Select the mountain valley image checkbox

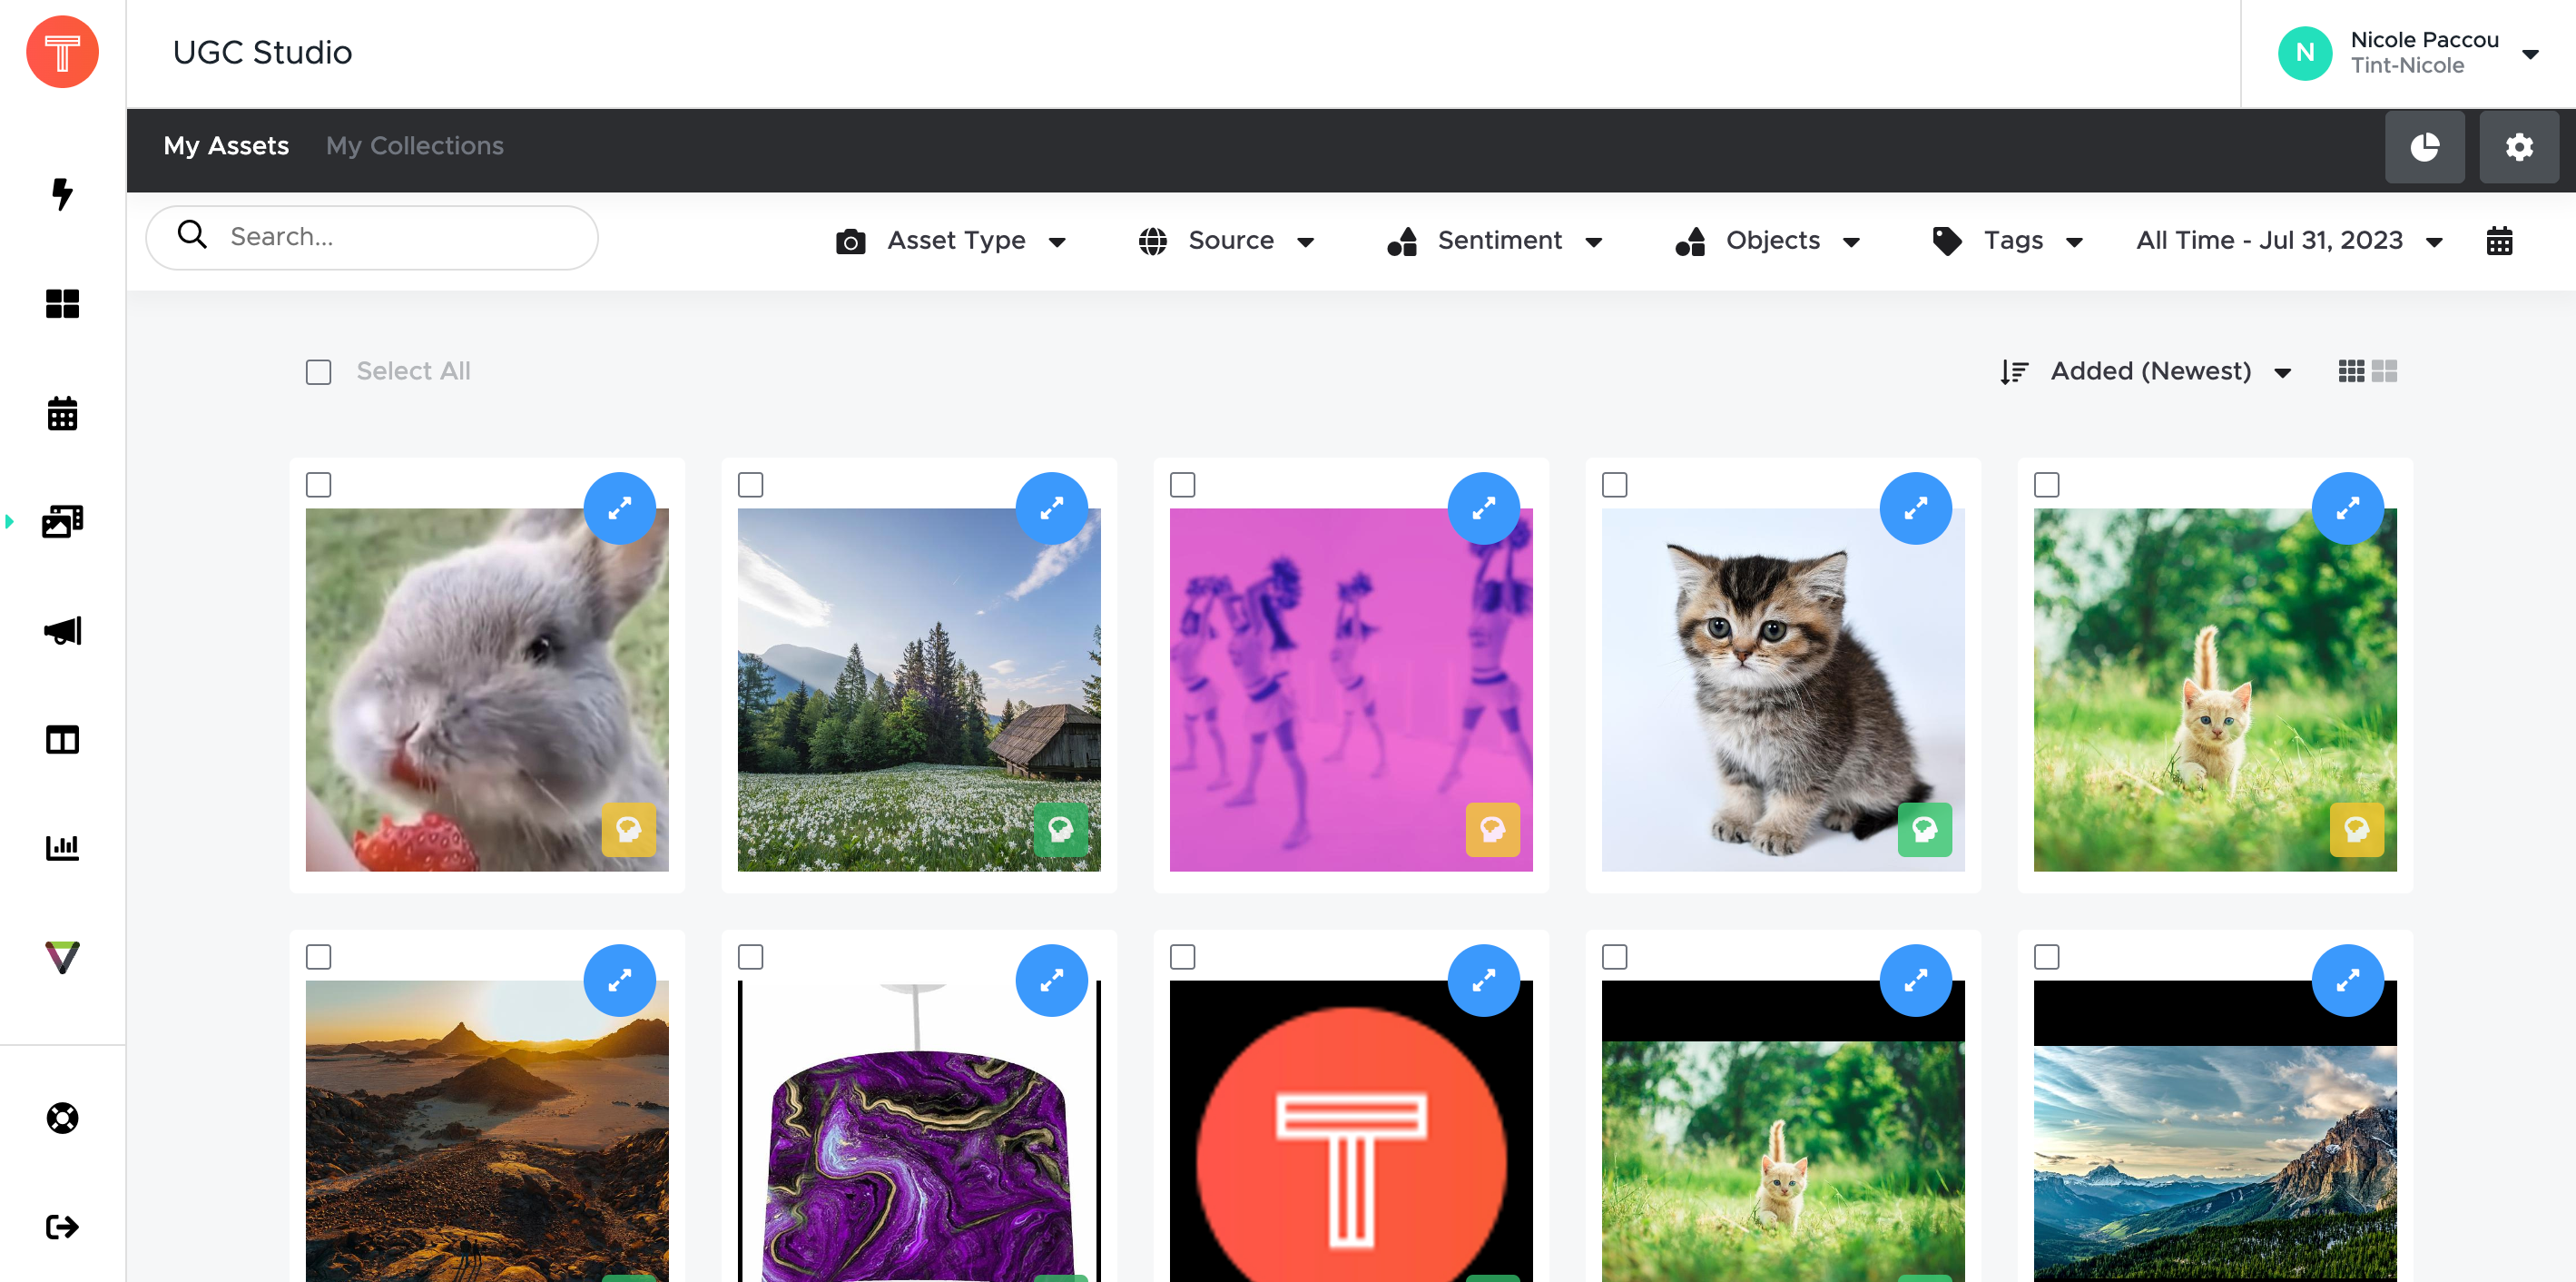[x=2047, y=957]
